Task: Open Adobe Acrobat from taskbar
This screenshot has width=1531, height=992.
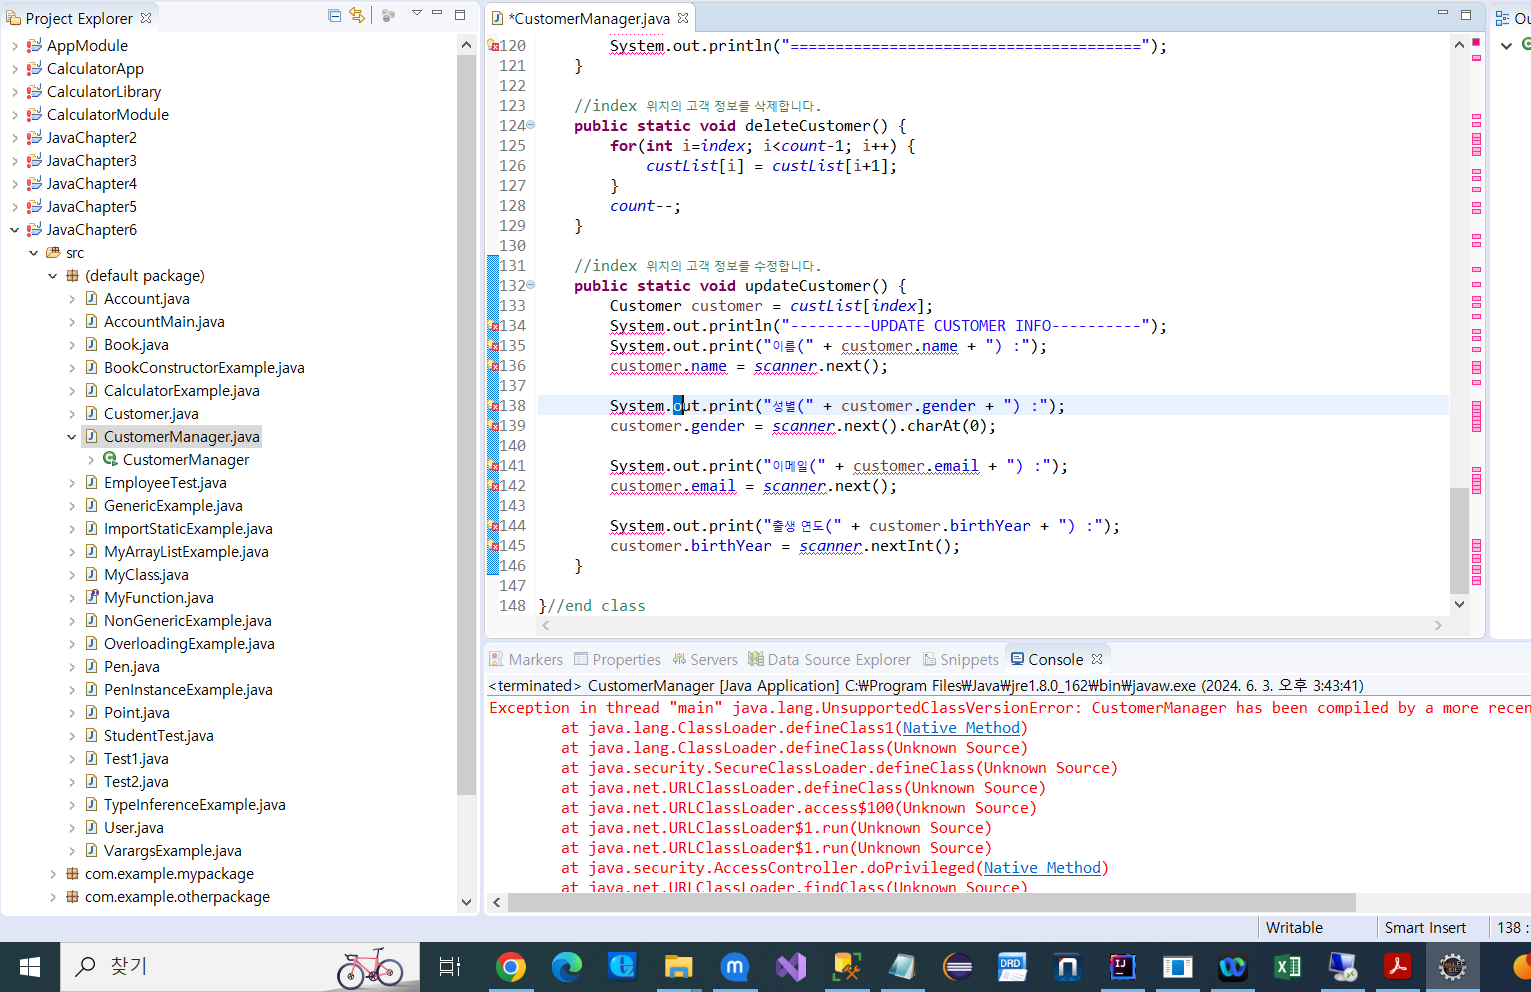Action: (1397, 967)
